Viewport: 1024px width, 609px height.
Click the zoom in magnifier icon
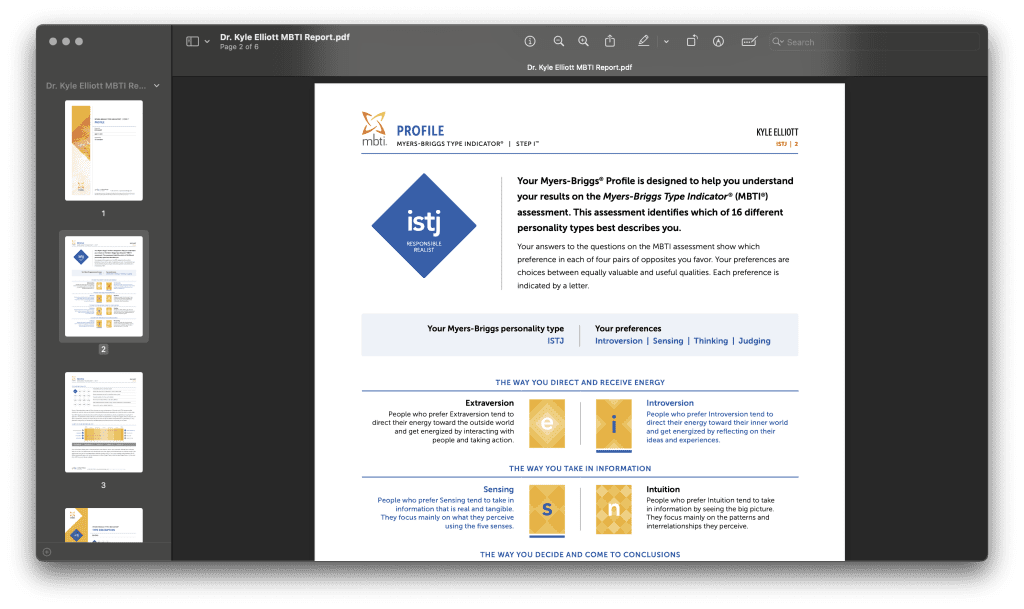click(584, 41)
